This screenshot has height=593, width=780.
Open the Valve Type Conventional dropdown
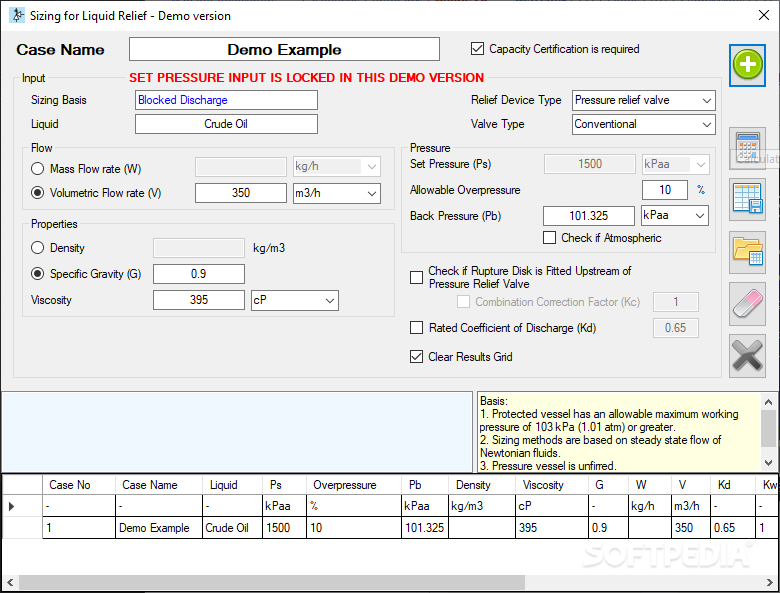point(706,124)
